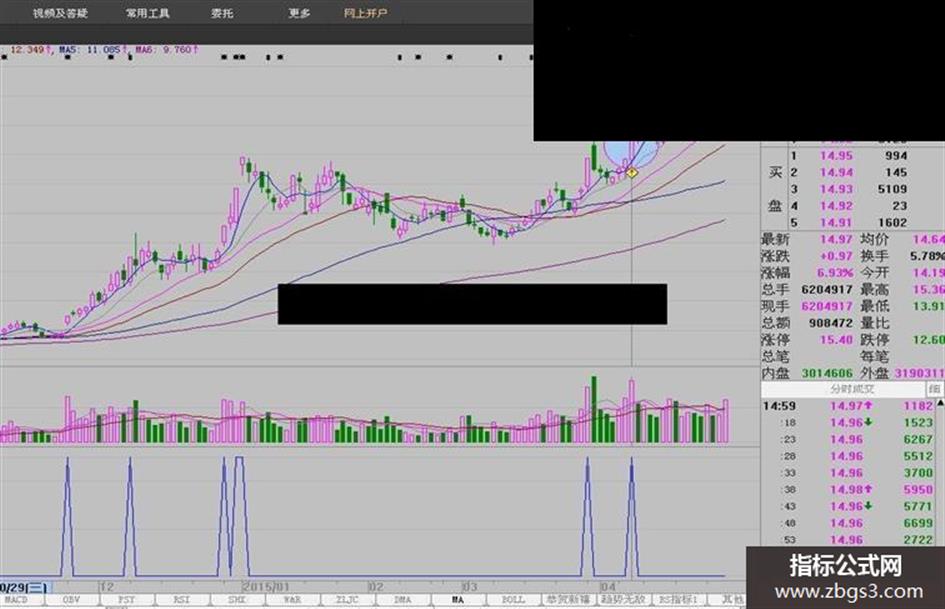Click the month marker 12 on time axis

pyautogui.click(x=107, y=587)
